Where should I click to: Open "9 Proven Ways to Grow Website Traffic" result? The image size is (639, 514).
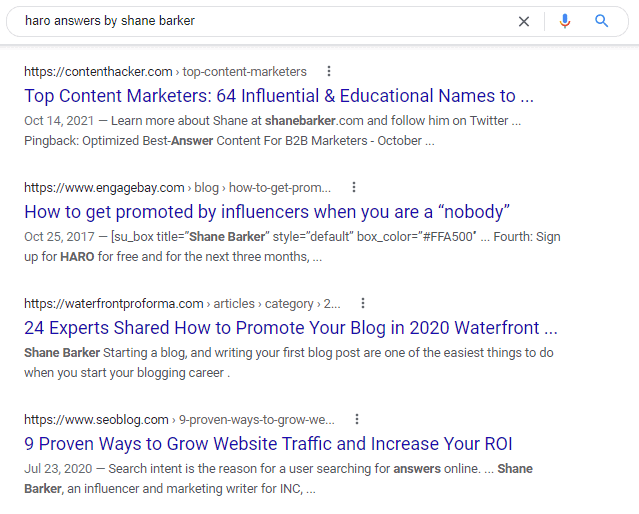268,444
